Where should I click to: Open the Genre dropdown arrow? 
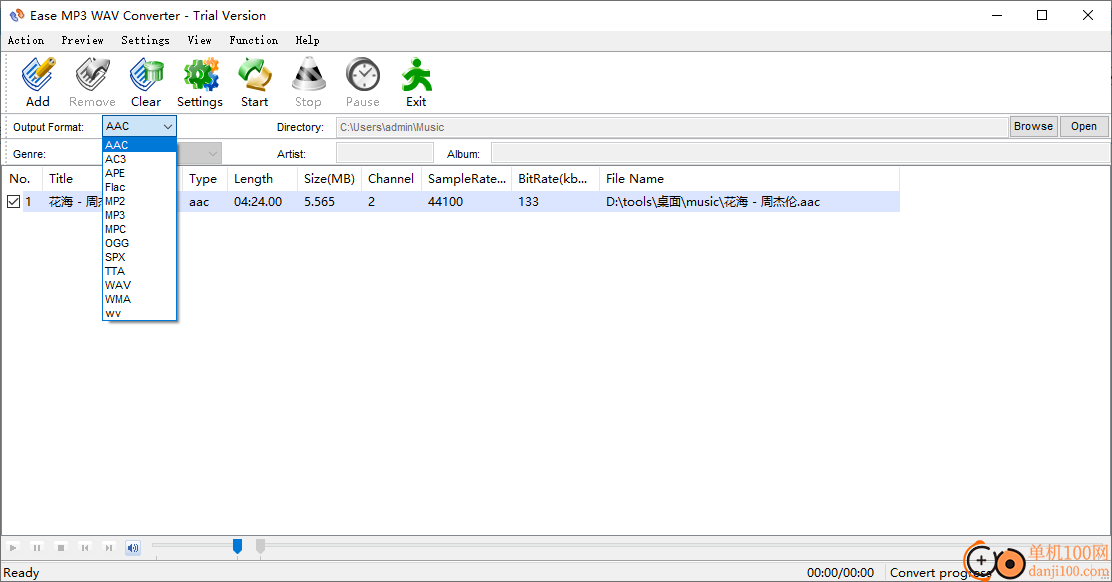tap(212, 153)
